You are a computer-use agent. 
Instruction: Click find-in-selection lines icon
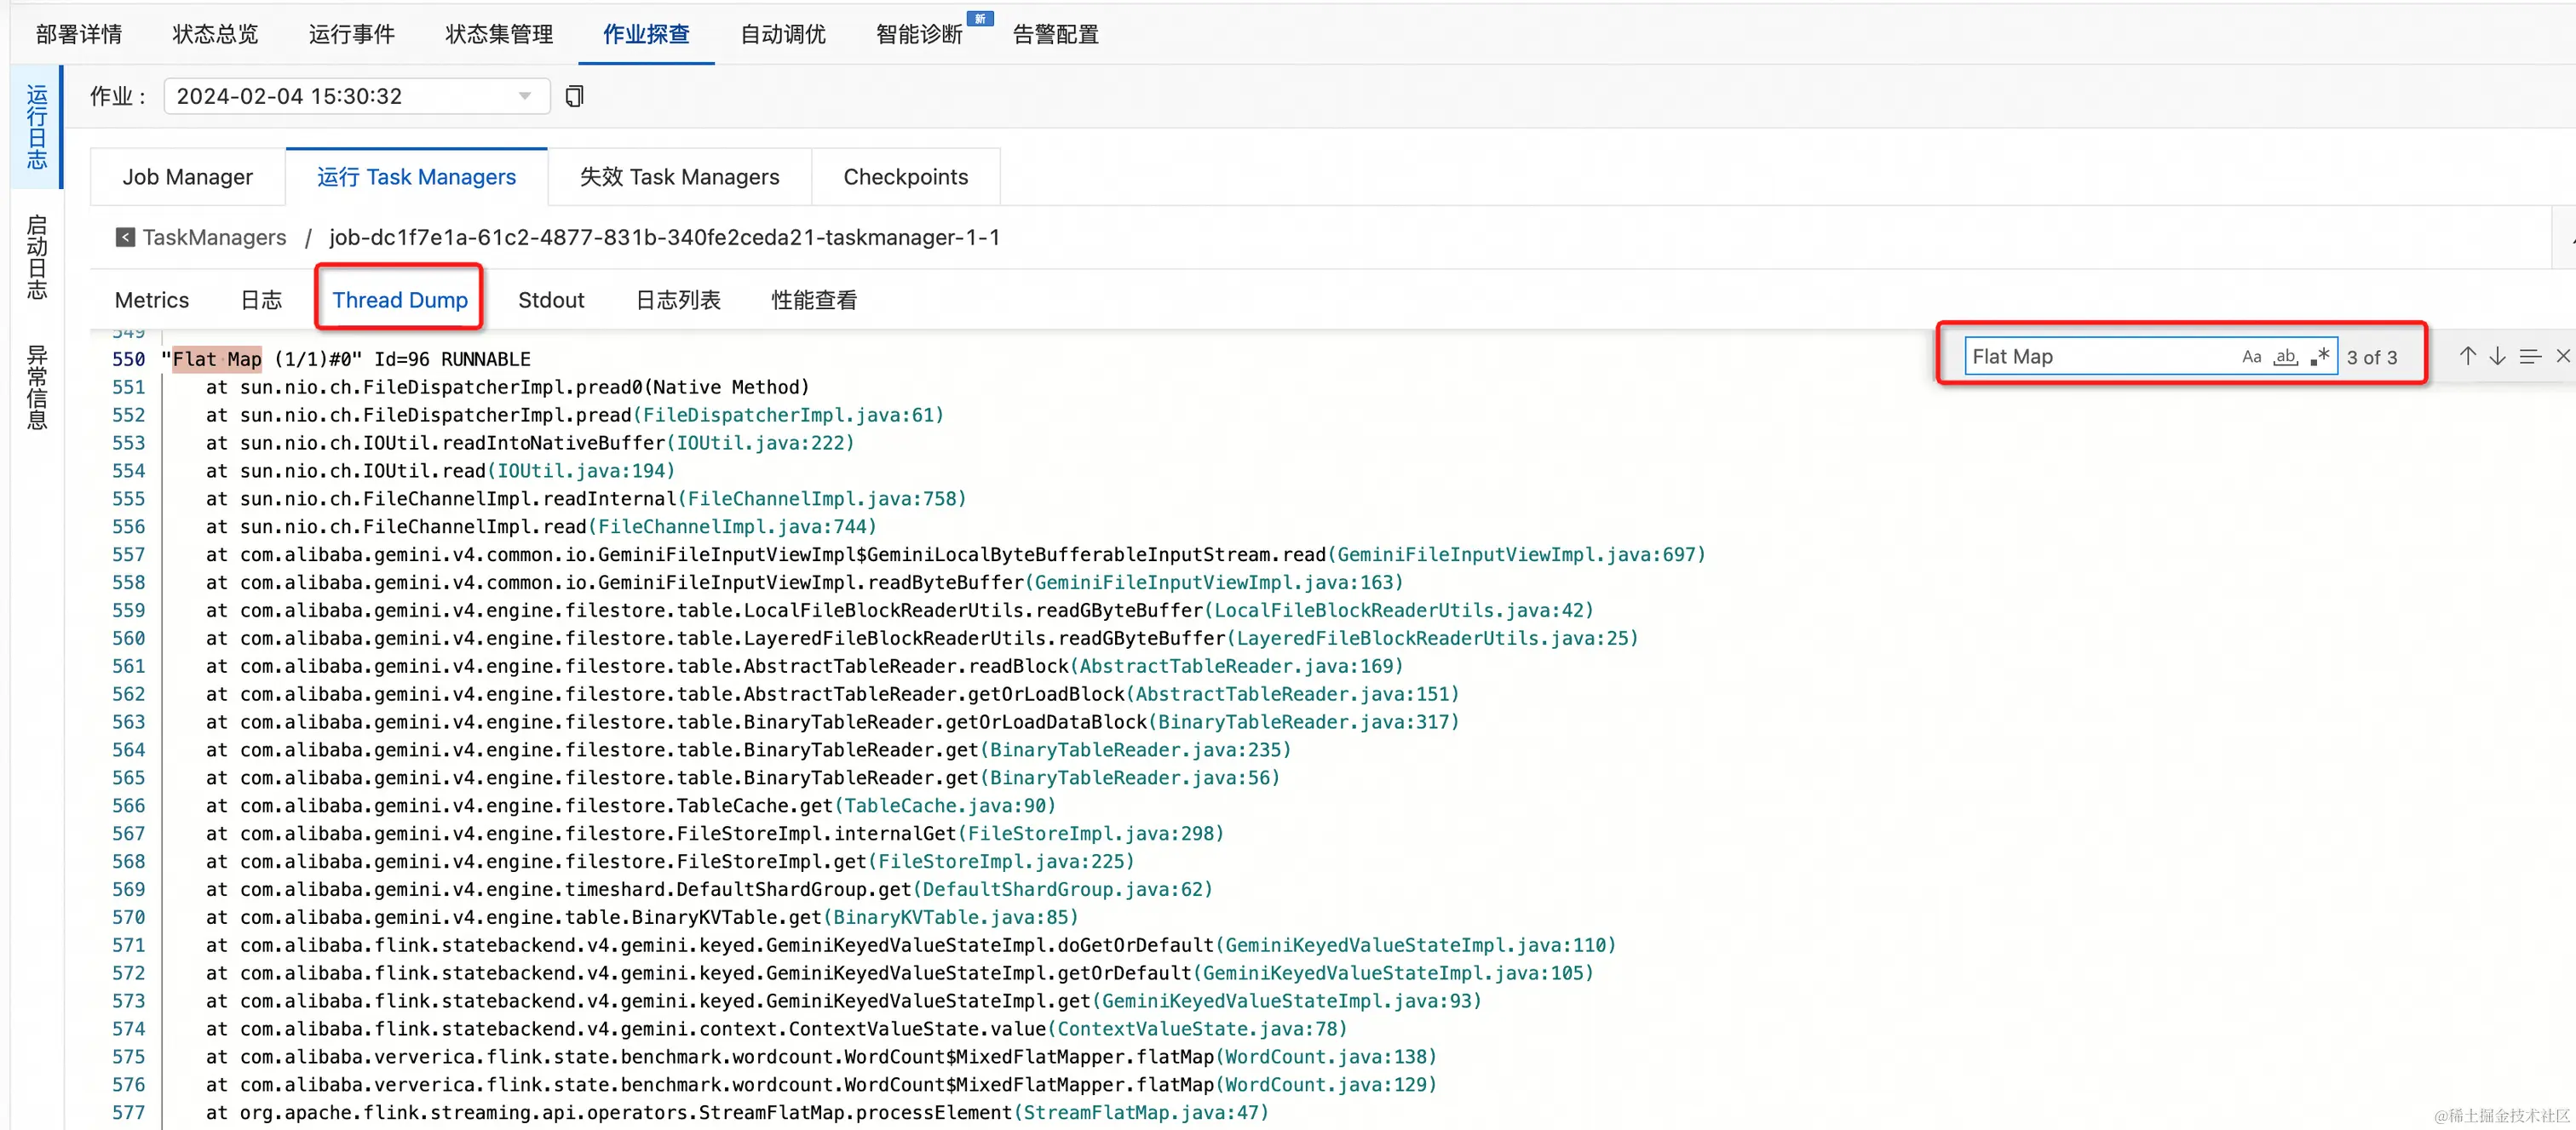[2530, 357]
